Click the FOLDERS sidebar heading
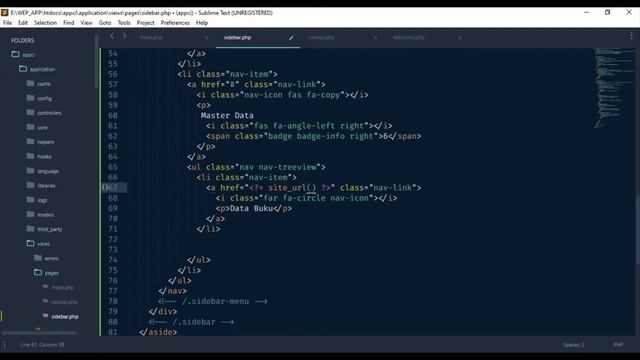Image resolution: width=640 pixels, height=360 pixels. click(22, 40)
